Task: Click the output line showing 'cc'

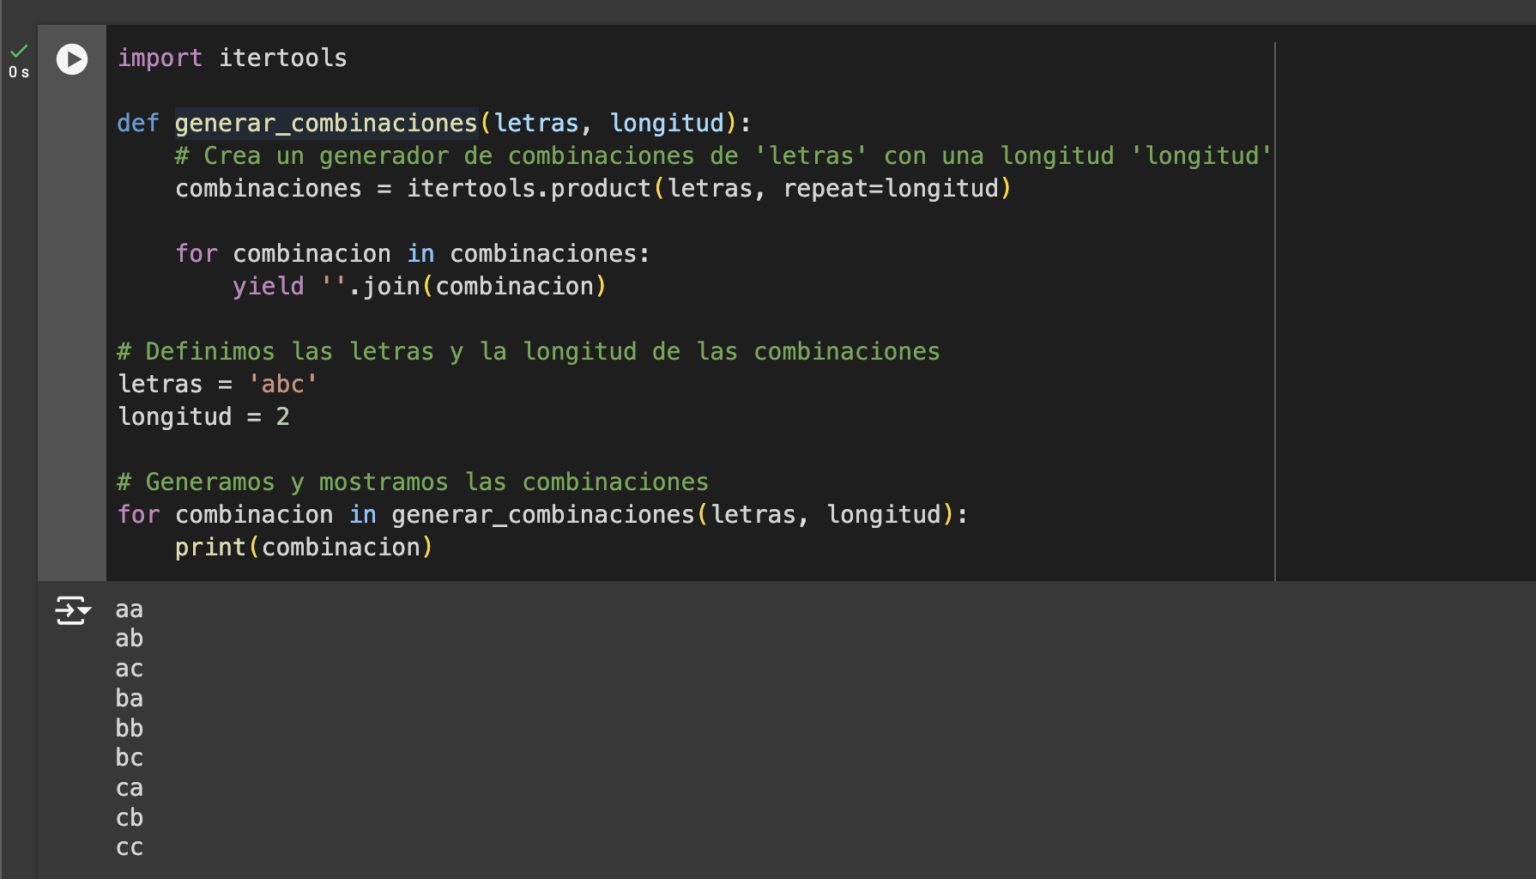Action: point(129,847)
